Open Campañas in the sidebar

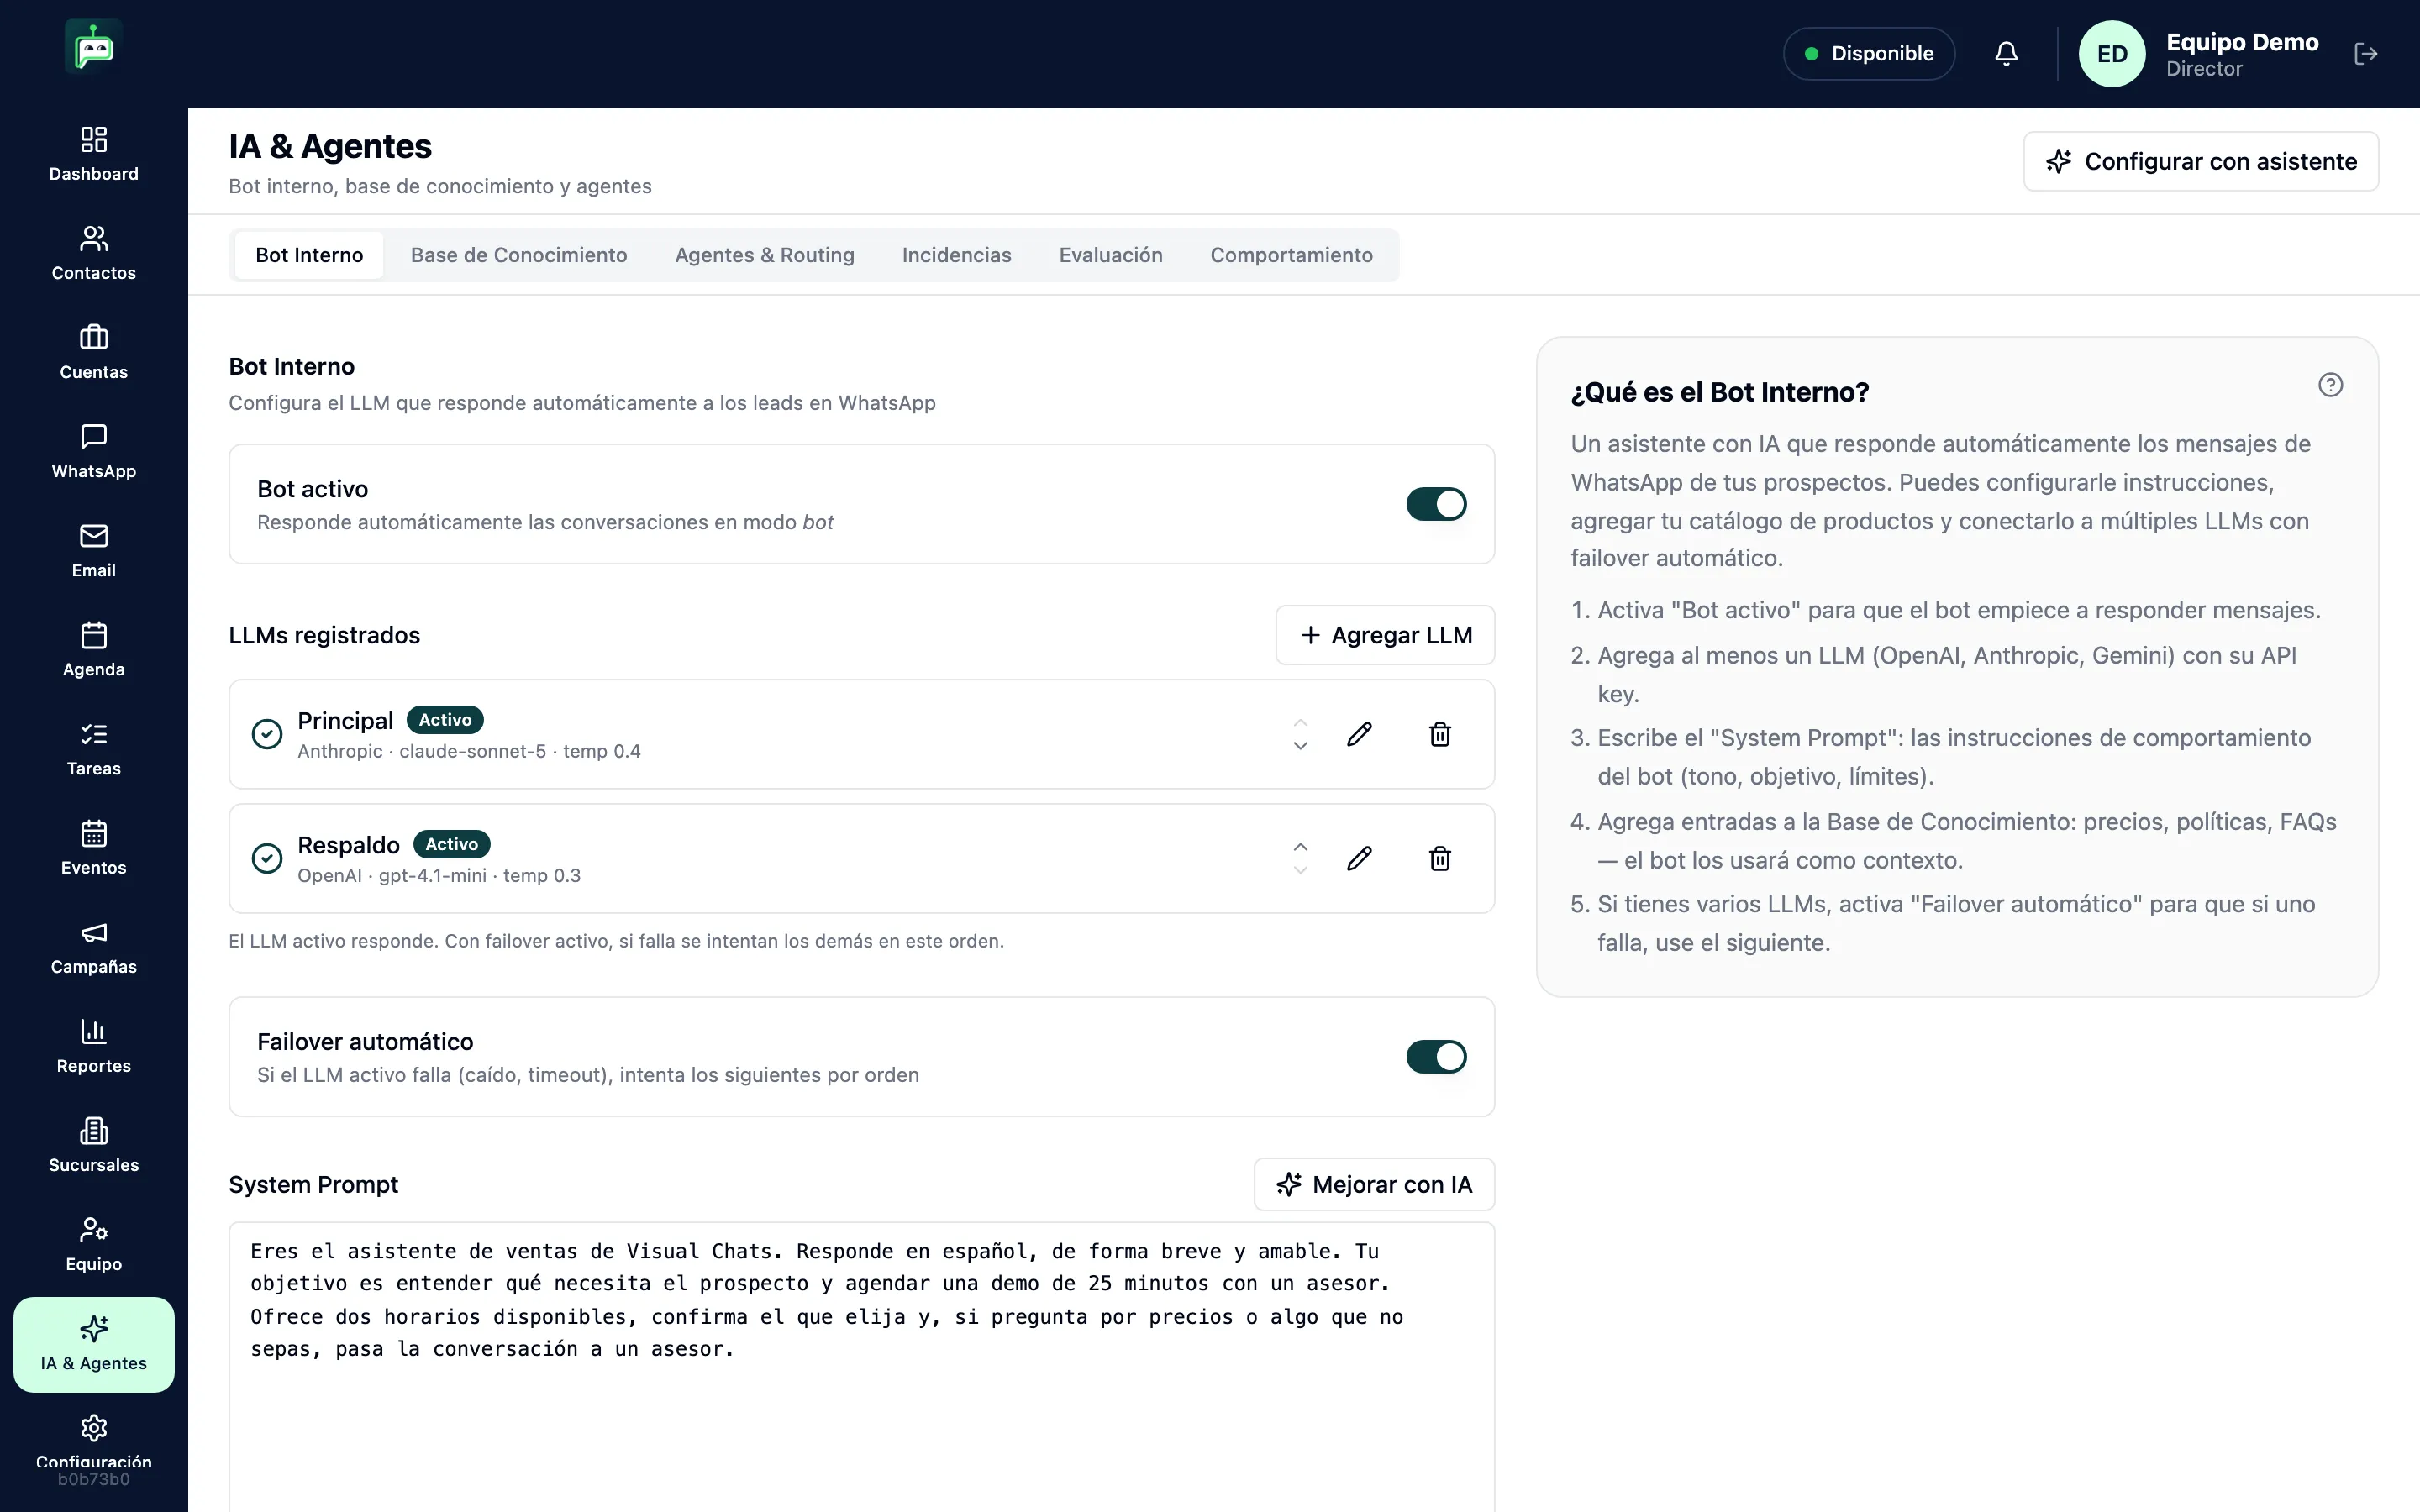pyautogui.click(x=94, y=946)
